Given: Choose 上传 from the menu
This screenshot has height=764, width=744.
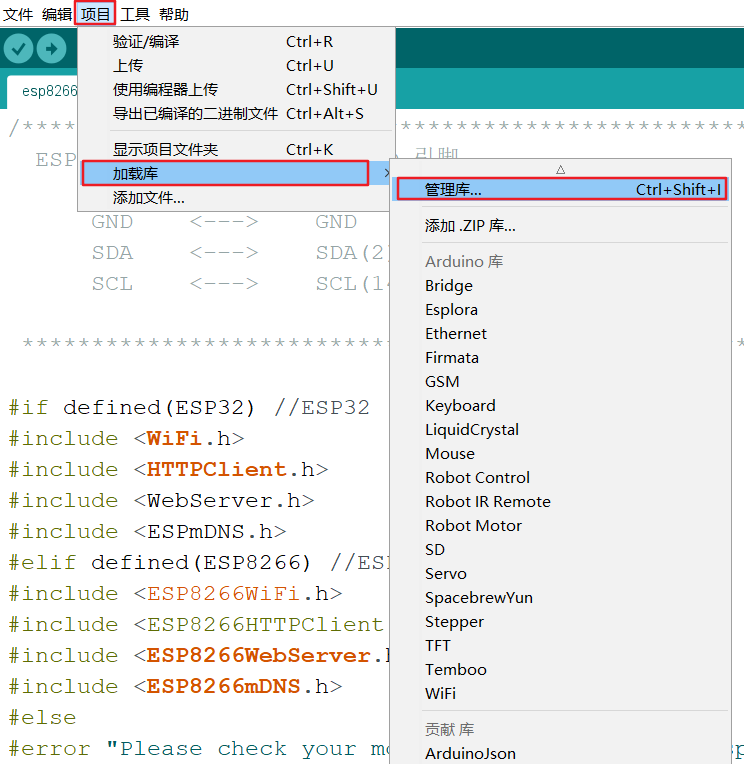Looking at the screenshot, I should [236, 65].
